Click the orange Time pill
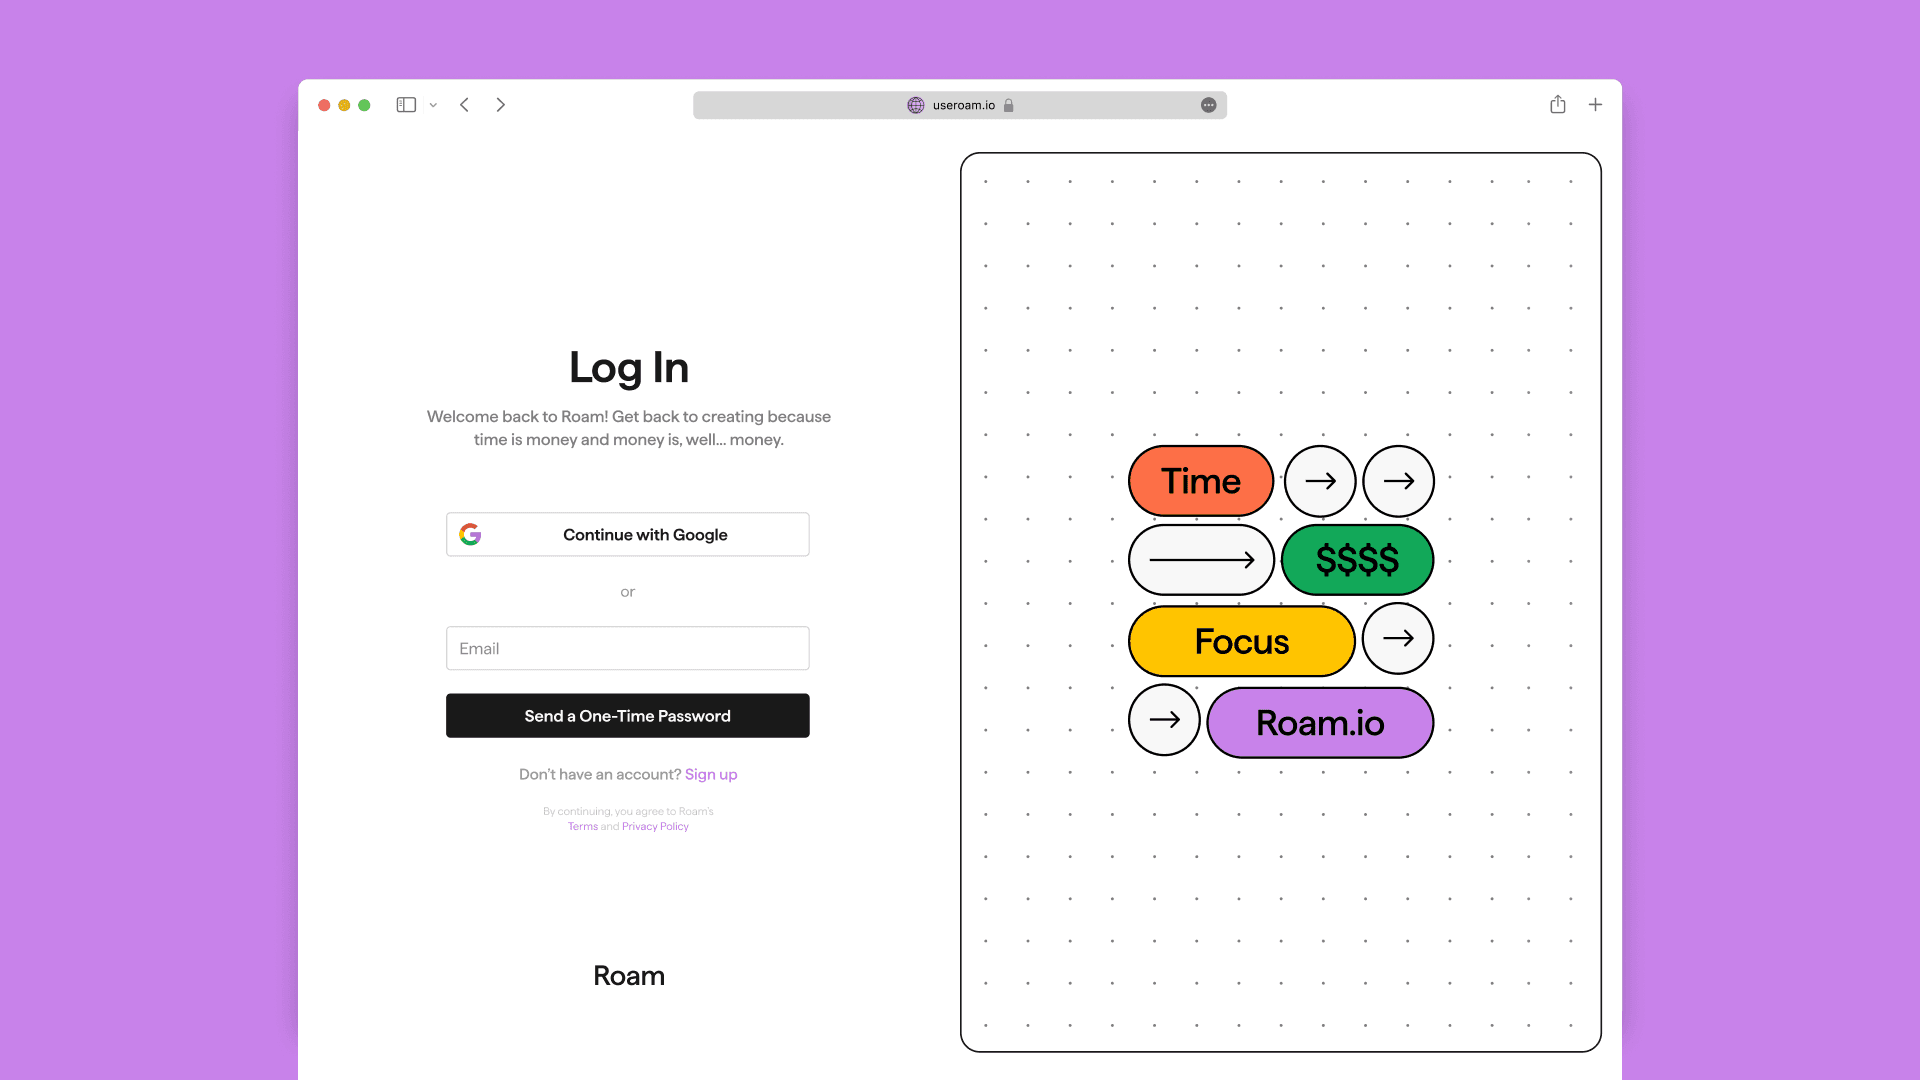 [x=1200, y=481]
